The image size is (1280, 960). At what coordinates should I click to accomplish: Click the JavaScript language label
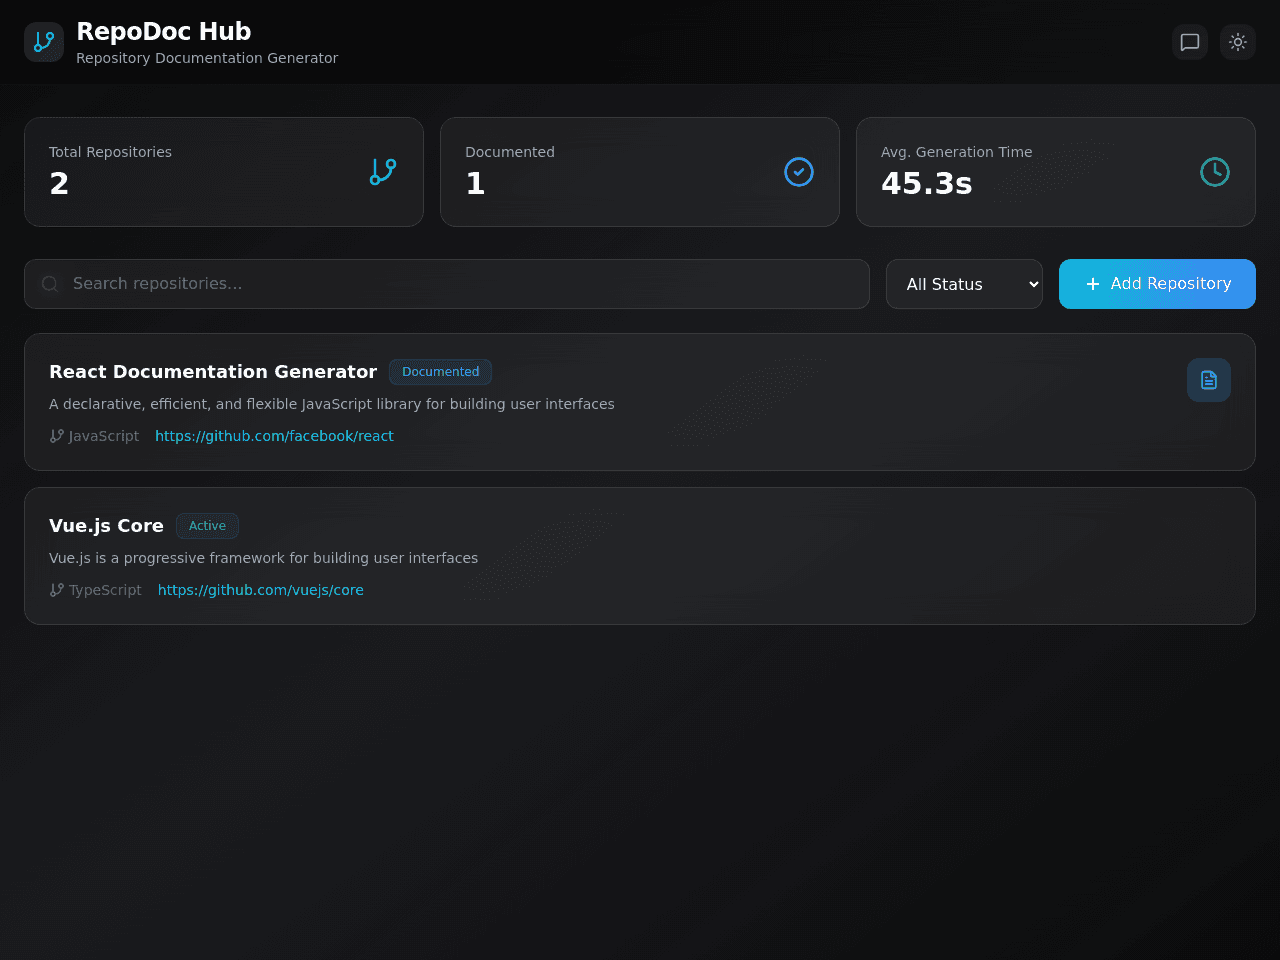coord(104,436)
